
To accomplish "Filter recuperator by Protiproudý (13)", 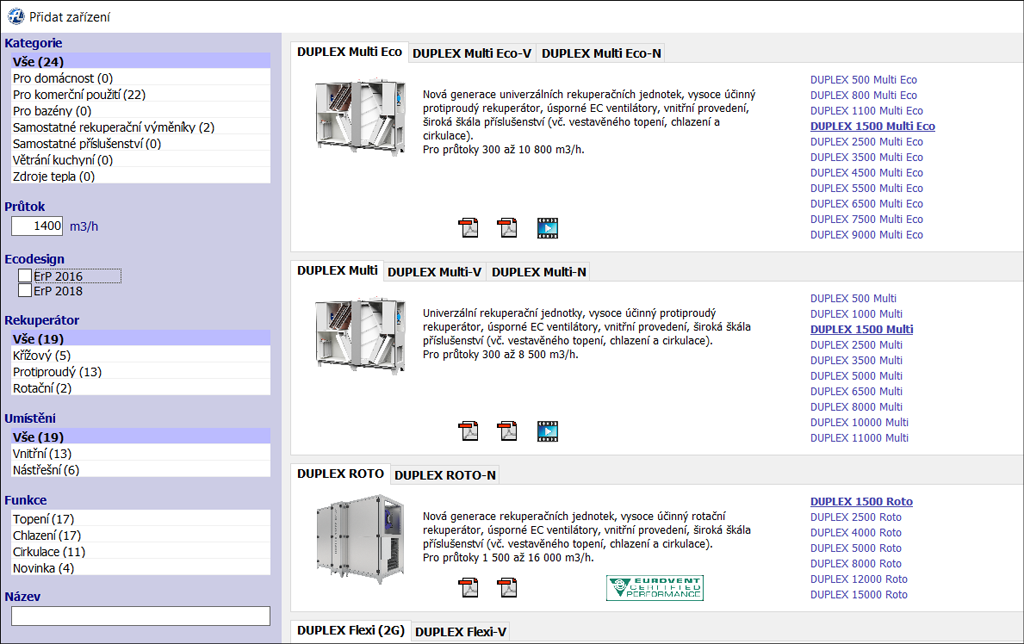I will (x=140, y=372).
